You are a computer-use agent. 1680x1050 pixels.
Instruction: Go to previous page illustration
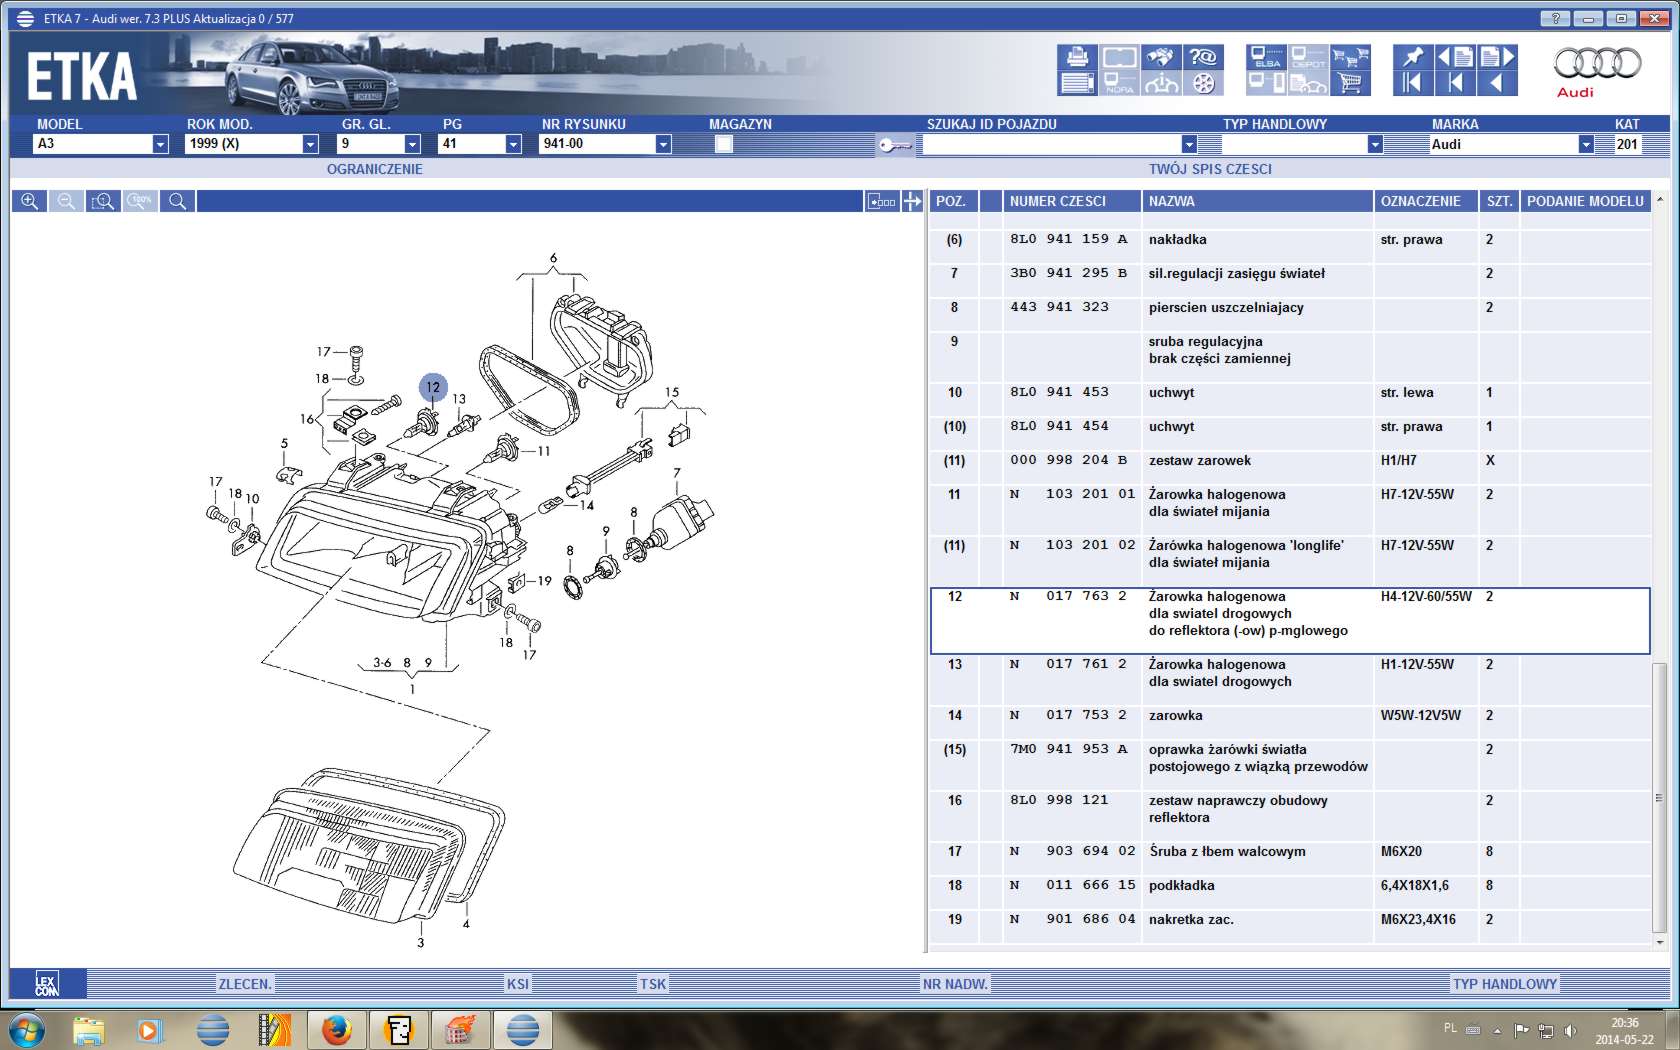coord(1454,57)
